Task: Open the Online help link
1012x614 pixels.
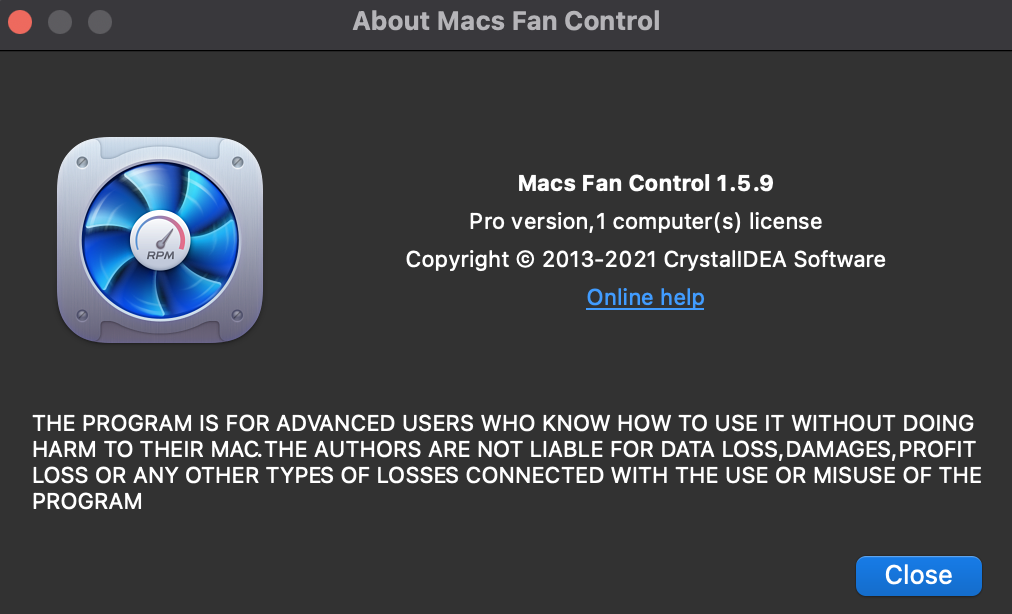Action: click(x=645, y=298)
